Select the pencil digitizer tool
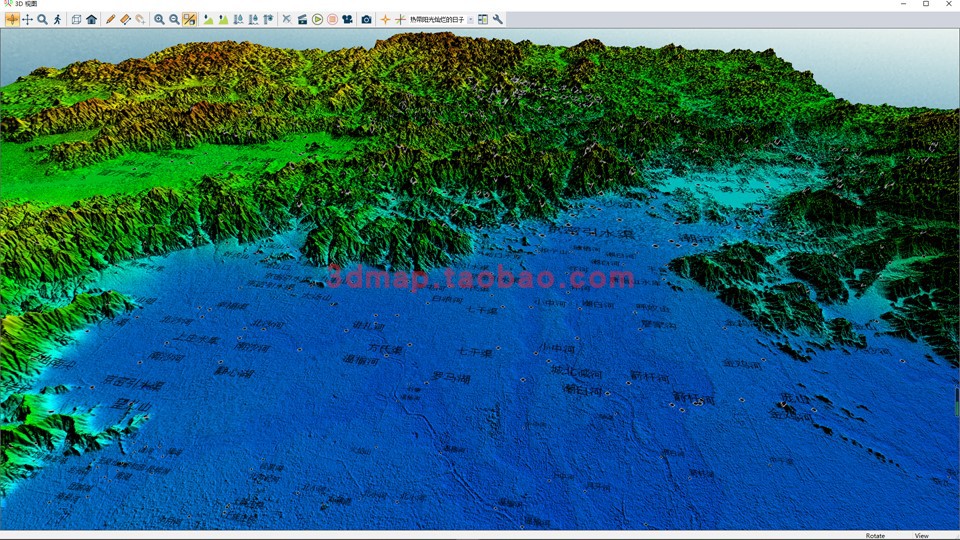Screen dimensions: 960x540 [110, 20]
